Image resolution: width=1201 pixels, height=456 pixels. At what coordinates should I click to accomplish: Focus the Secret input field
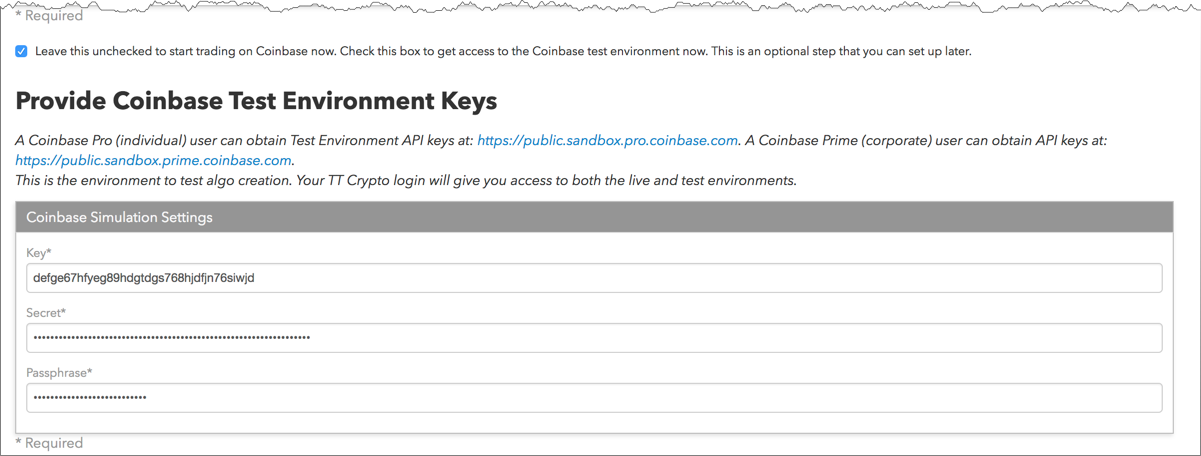point(594,338)
